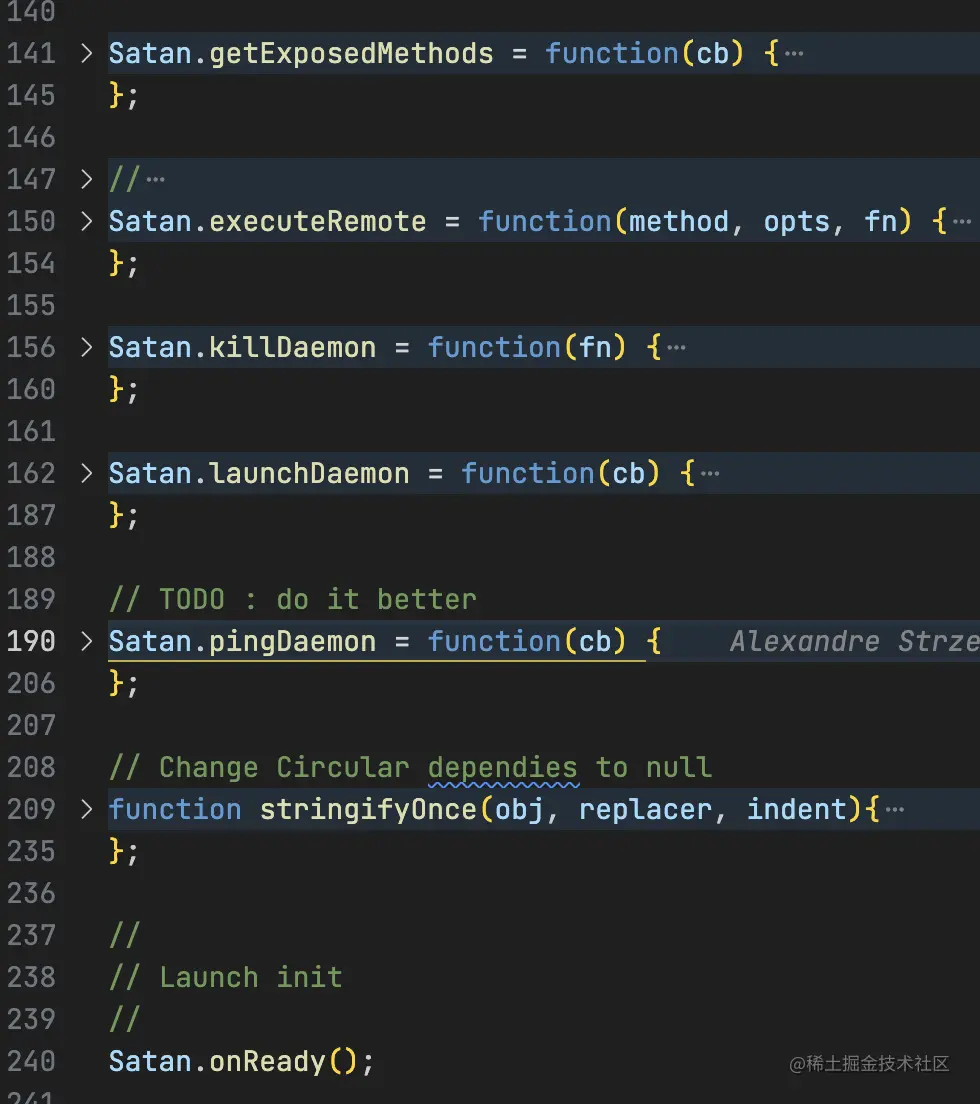This screenshot has height=1104, width=980.
Task: Expand the folded Satan.launchDaemon function
Action: tap(86, 473)
